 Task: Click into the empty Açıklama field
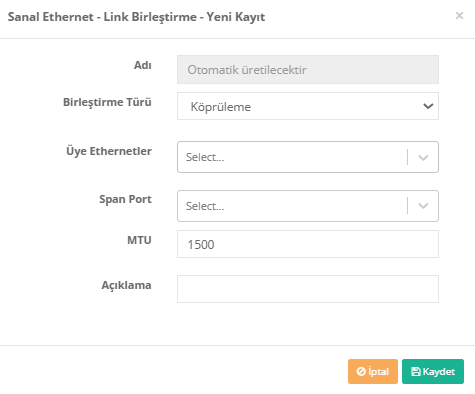click(x=308, y=289)
